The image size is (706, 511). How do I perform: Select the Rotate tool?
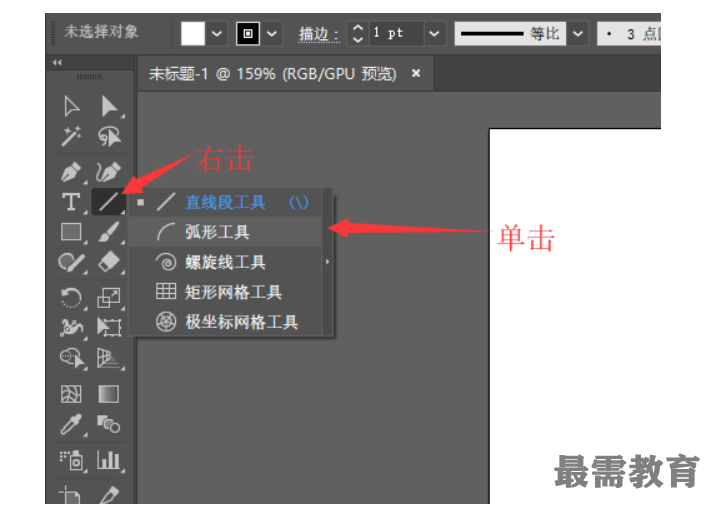(71, 298)
